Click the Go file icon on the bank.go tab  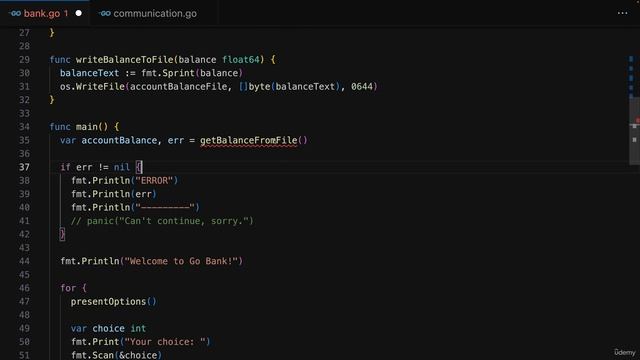click(x=15, y=13)
